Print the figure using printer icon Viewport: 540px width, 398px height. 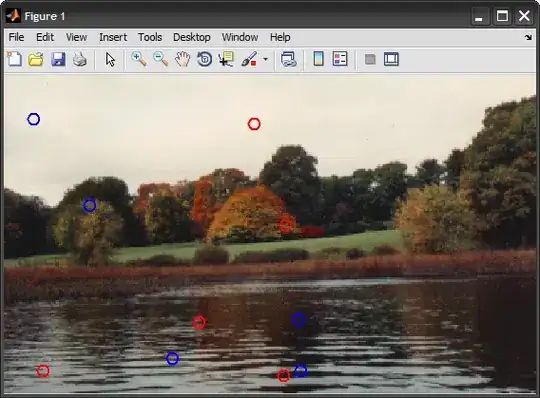pyautogui.click(x=80, y=59)
